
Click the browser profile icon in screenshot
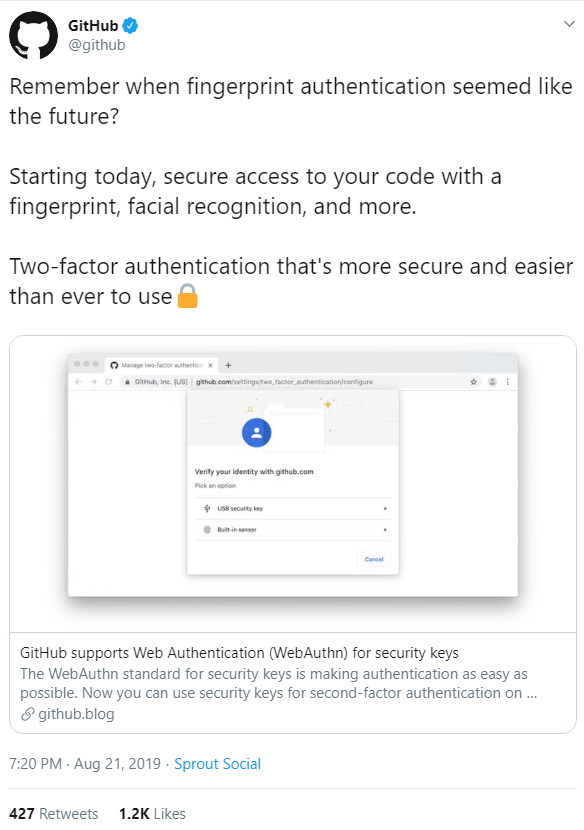tap(492, 382)
